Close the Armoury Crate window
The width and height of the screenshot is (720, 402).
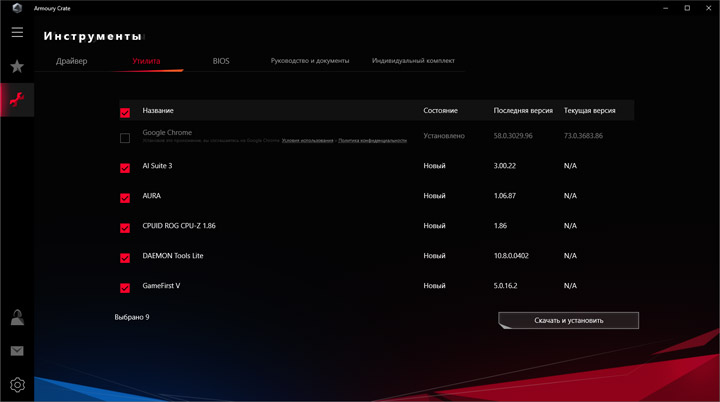709,8
